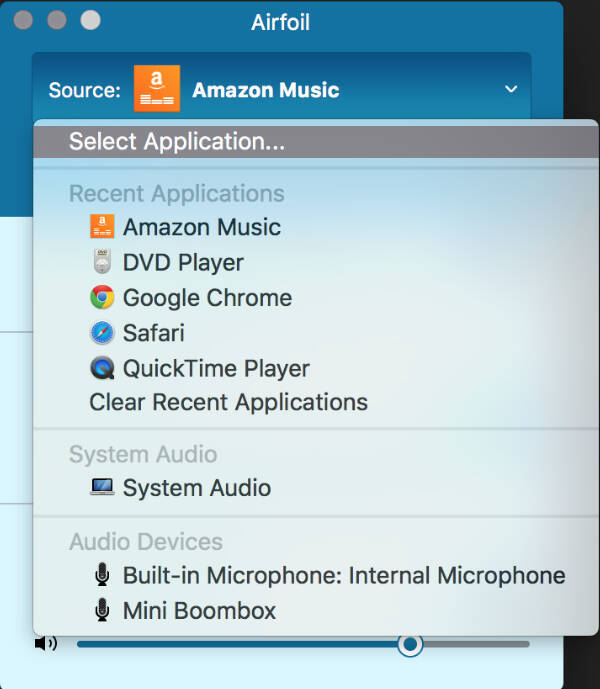Click the QuickTime Player icon
The height and width of the screenshot is (689, 600).
[x=102, y=368]
